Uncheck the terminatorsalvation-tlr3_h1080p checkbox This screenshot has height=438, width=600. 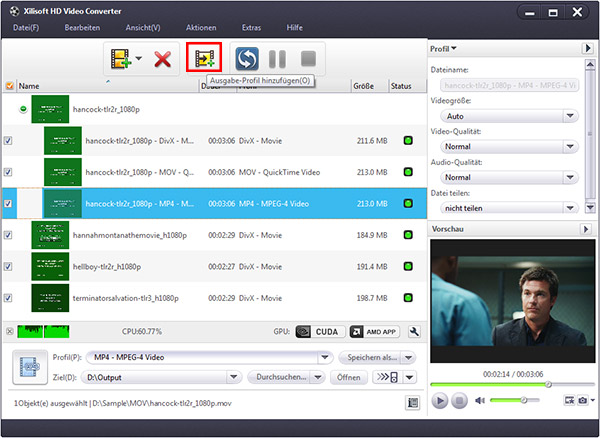[x=8, y=298]
